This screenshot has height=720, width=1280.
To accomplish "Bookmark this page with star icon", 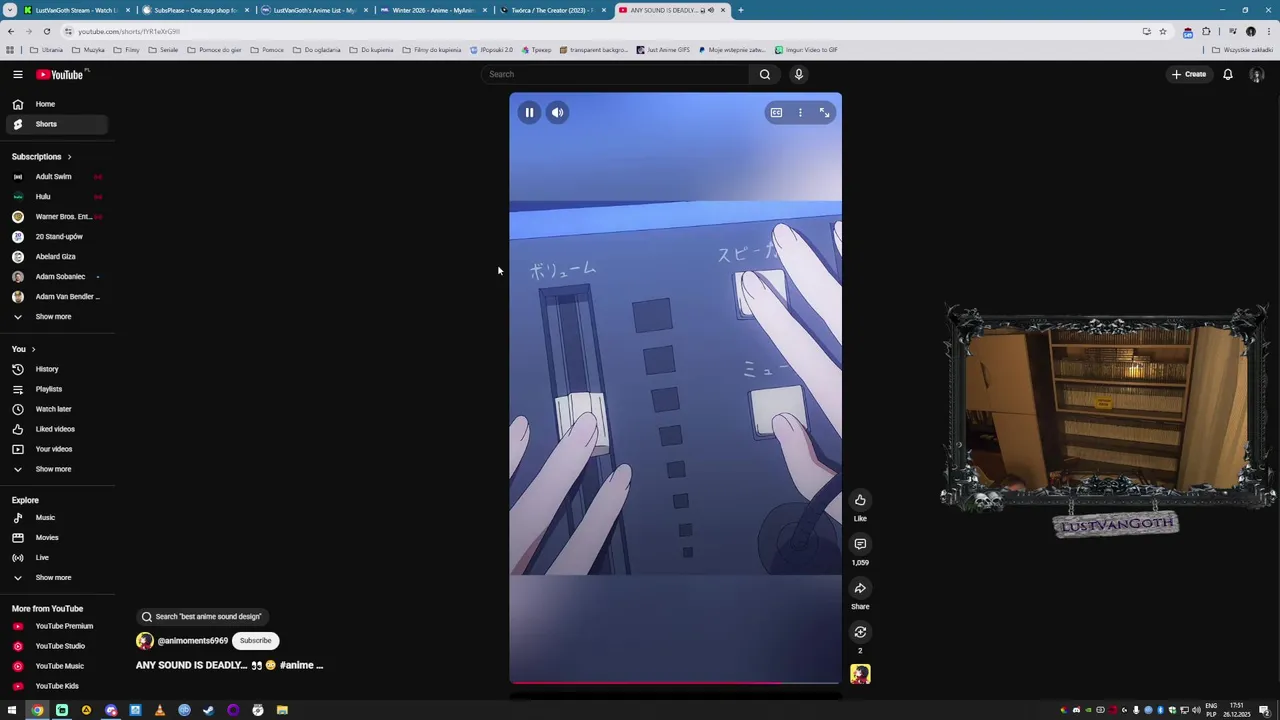I will point(1162,31).
